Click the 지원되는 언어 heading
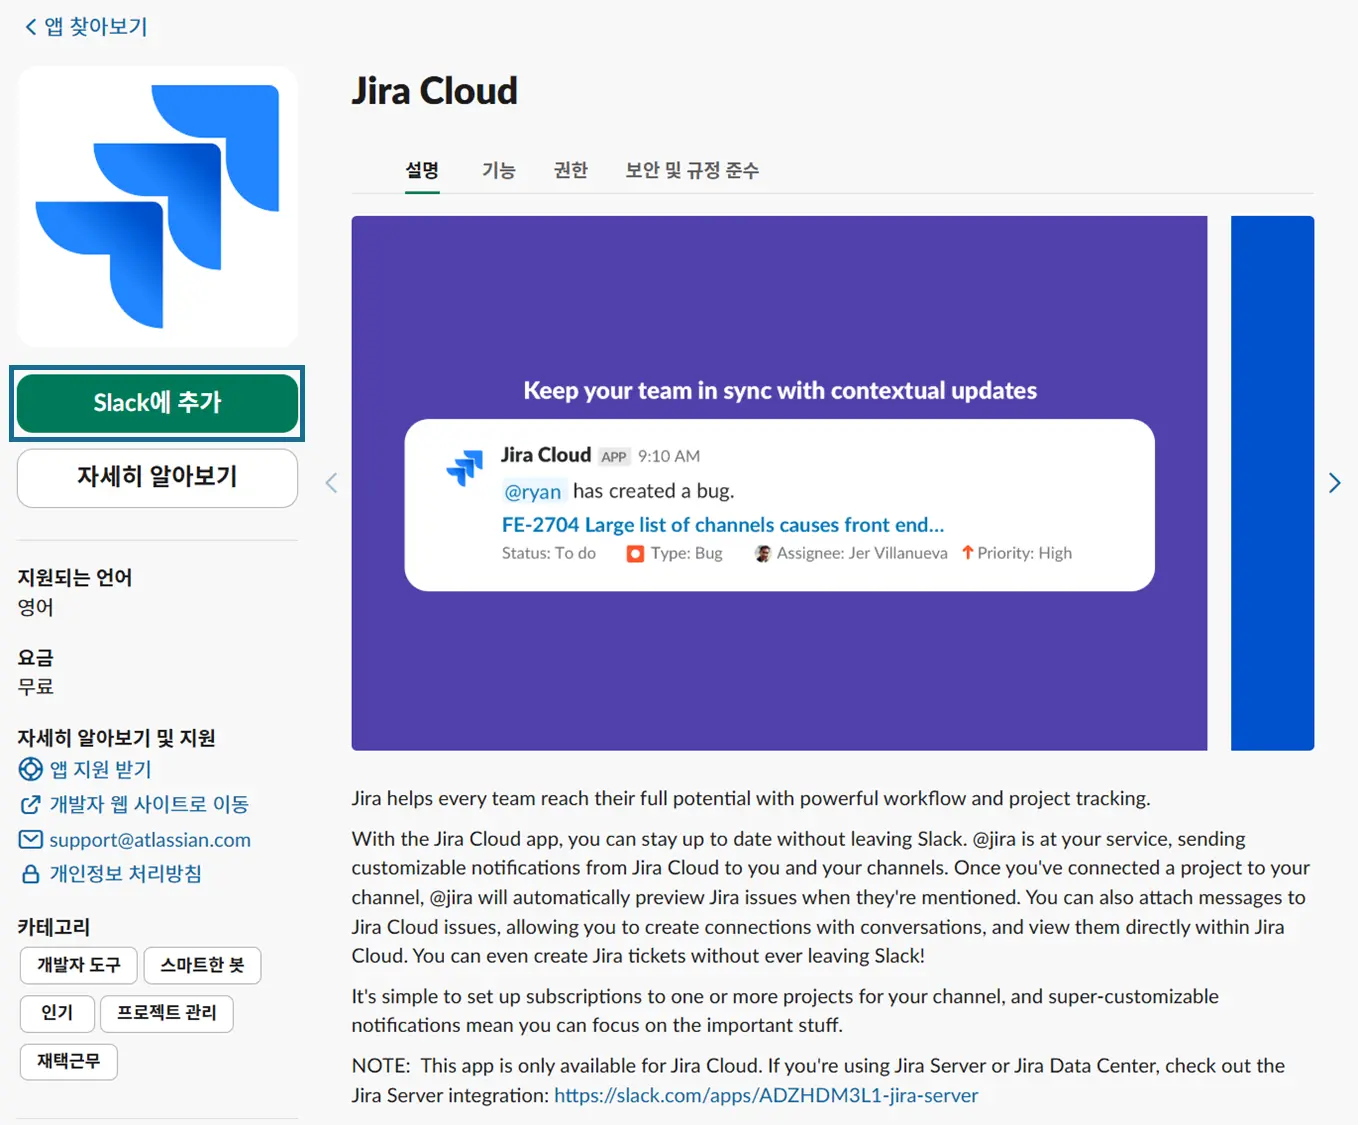 [75, 577]
